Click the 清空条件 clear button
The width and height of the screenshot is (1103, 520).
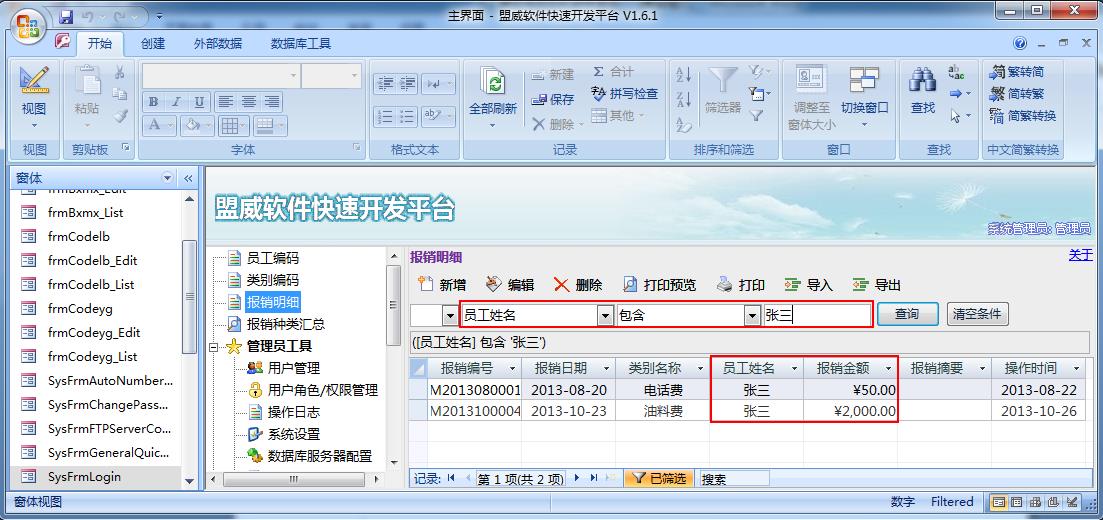(x=977, y=314)
